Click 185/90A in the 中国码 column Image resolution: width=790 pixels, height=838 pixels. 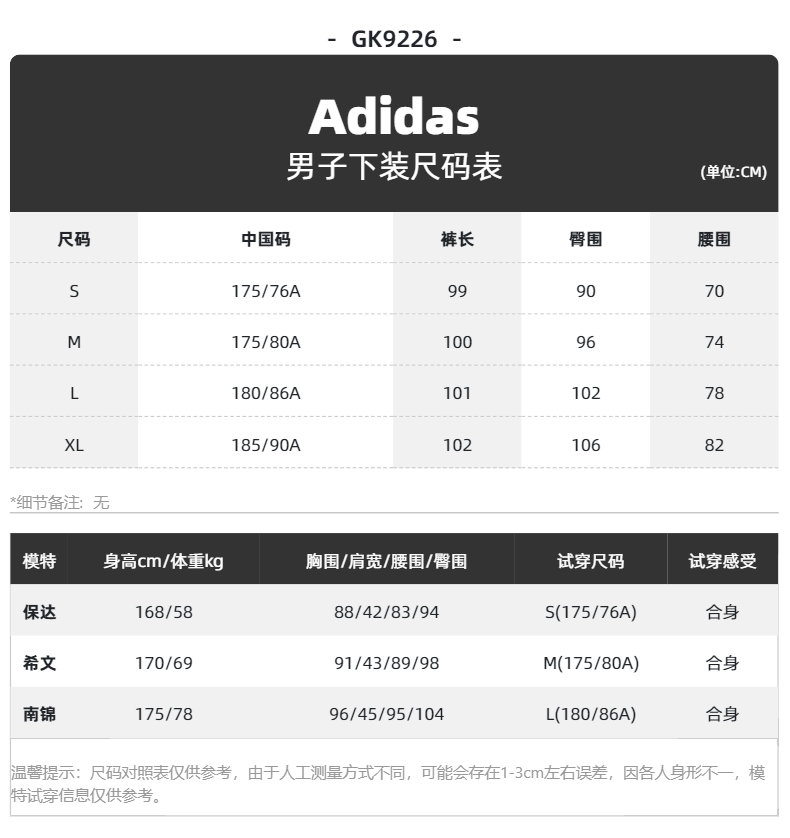pos(265,445)
